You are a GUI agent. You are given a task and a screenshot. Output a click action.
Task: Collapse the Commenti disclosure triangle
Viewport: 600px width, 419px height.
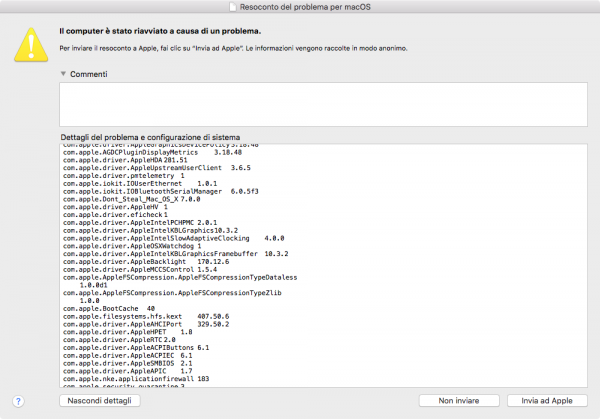point(62,74)
